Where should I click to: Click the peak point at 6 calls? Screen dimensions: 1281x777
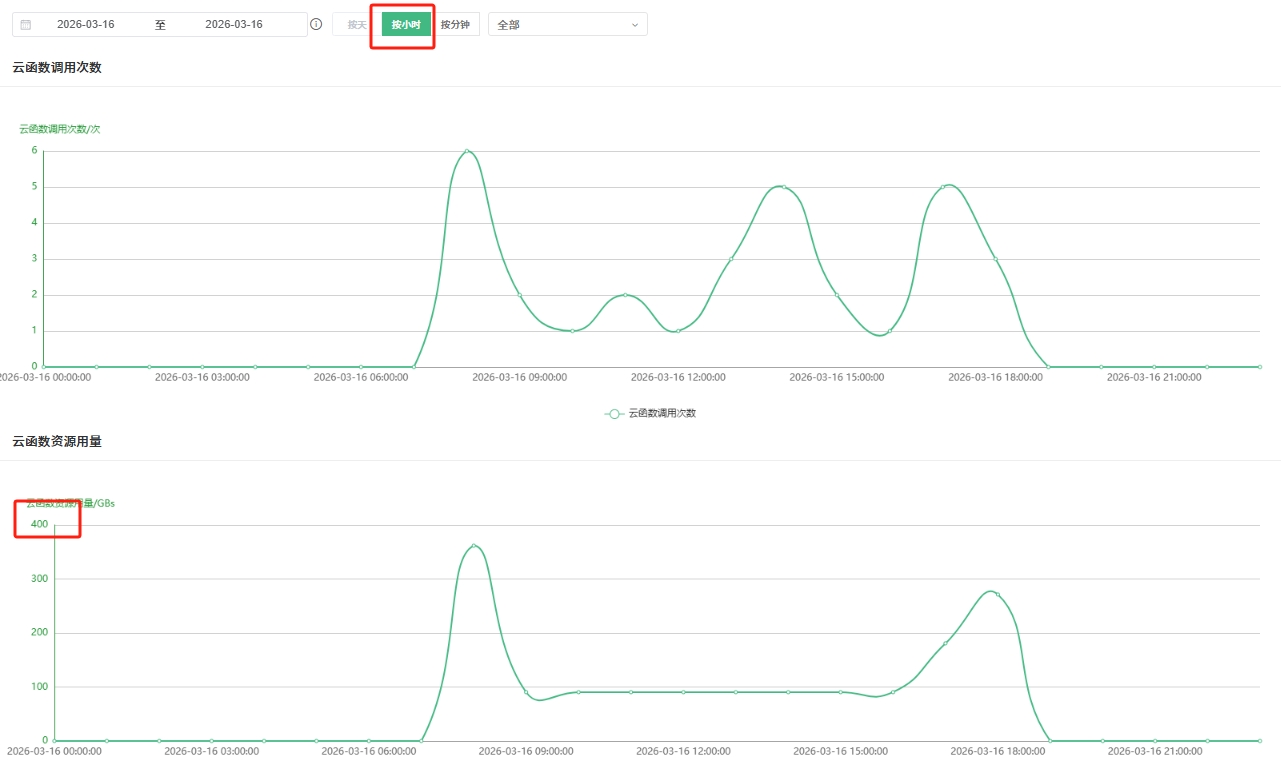tap(467, 151)
